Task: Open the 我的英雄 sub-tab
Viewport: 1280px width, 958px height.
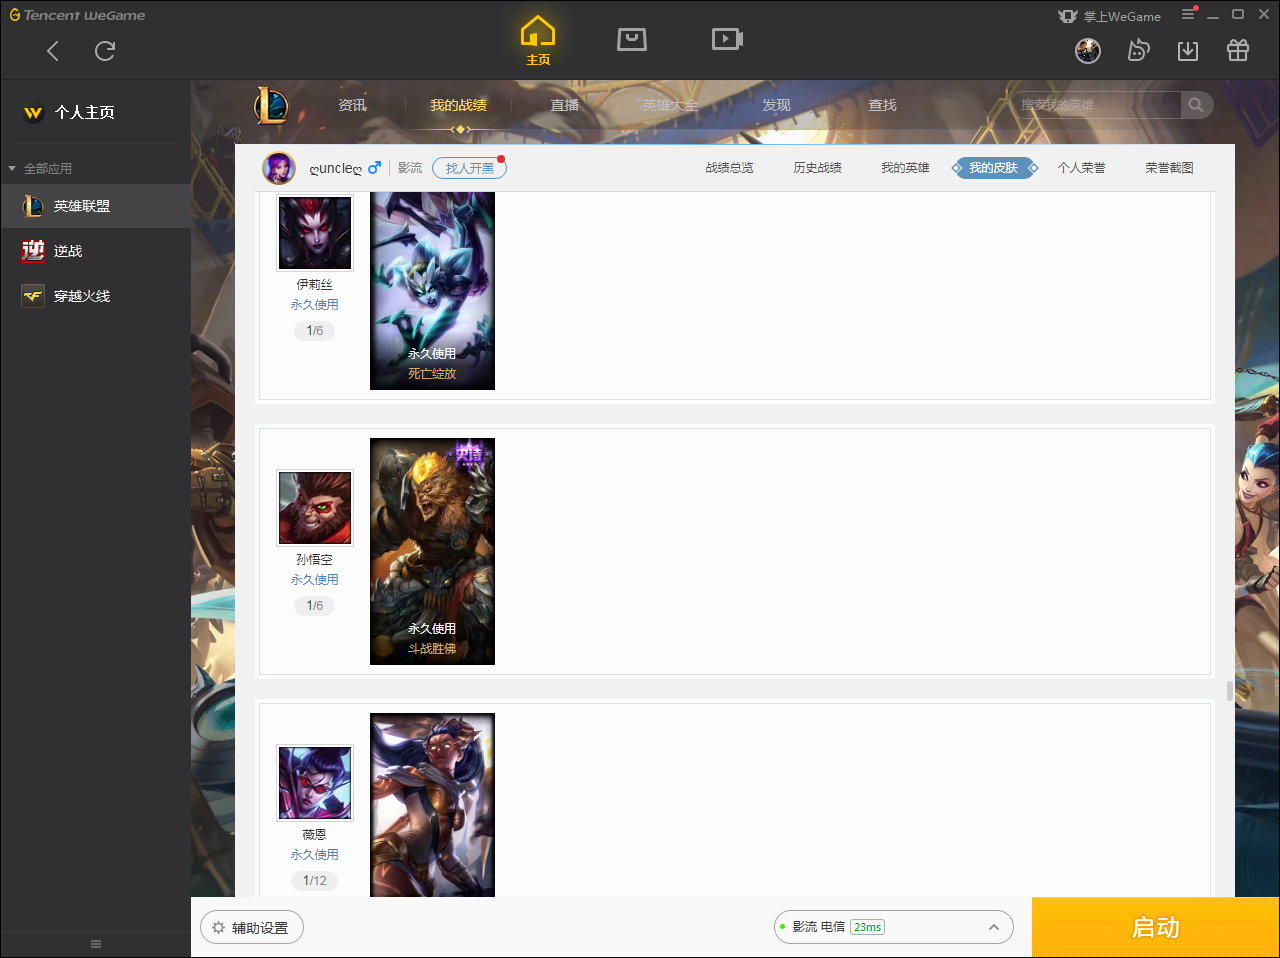Action: pyautogui.click(x=905, y=168)
